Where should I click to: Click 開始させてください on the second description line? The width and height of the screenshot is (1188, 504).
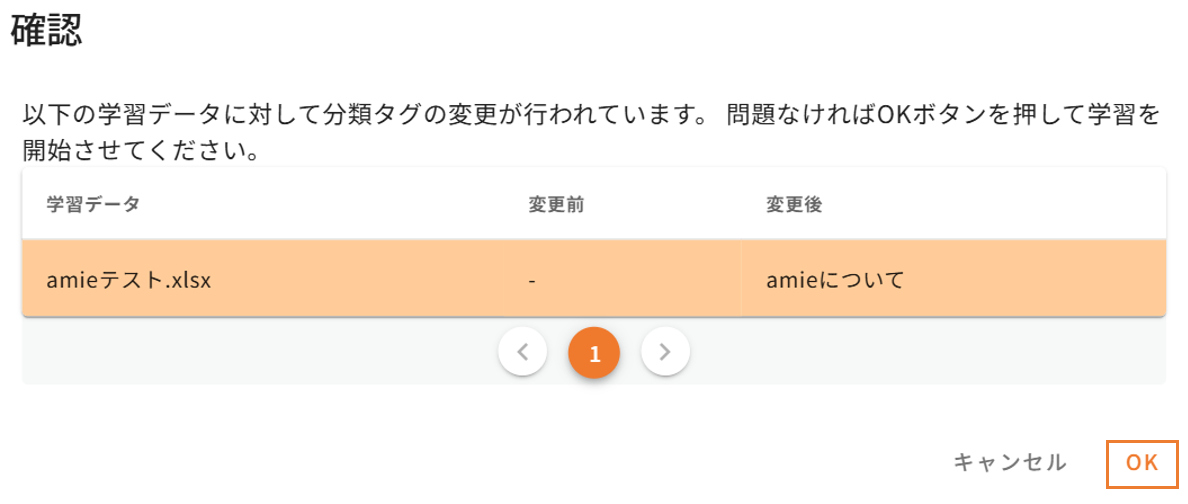click(140, 153)
